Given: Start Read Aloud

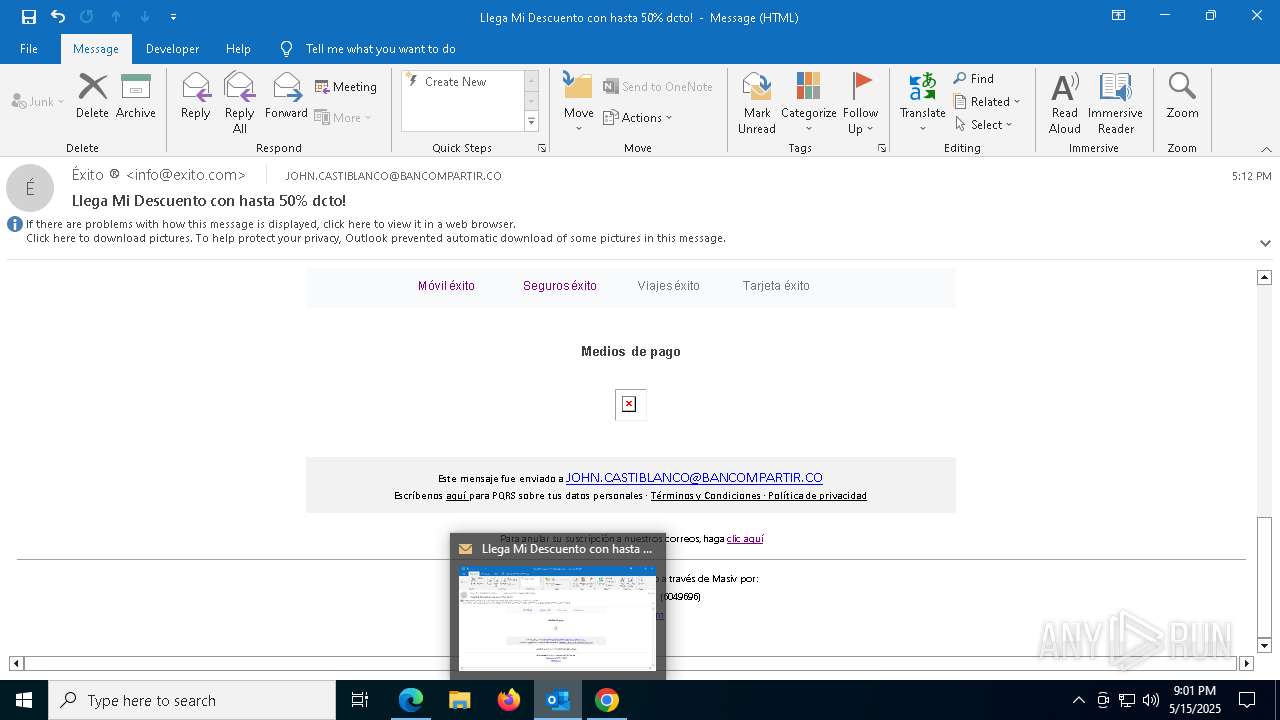Looking at the screenshot, I should point(1065,102).
